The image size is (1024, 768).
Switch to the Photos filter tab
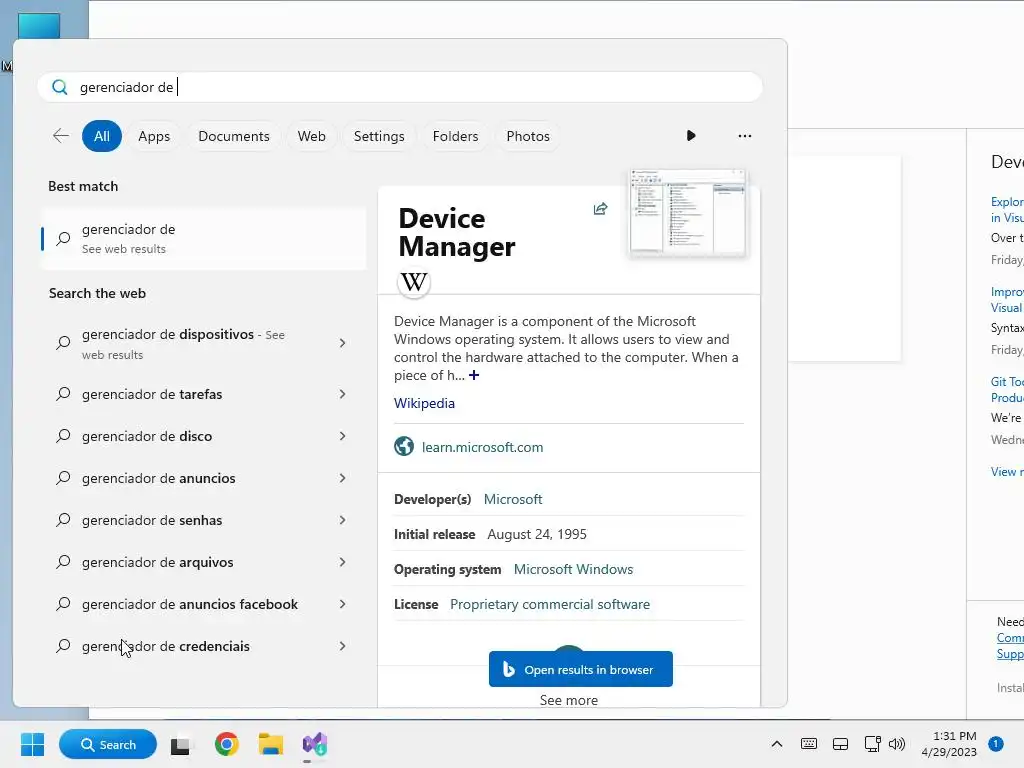pos(528,136)
